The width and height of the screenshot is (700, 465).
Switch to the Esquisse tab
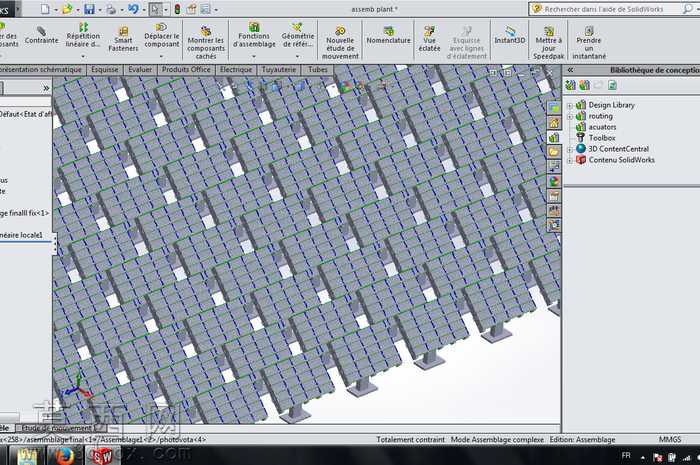(x=105, y=70)
